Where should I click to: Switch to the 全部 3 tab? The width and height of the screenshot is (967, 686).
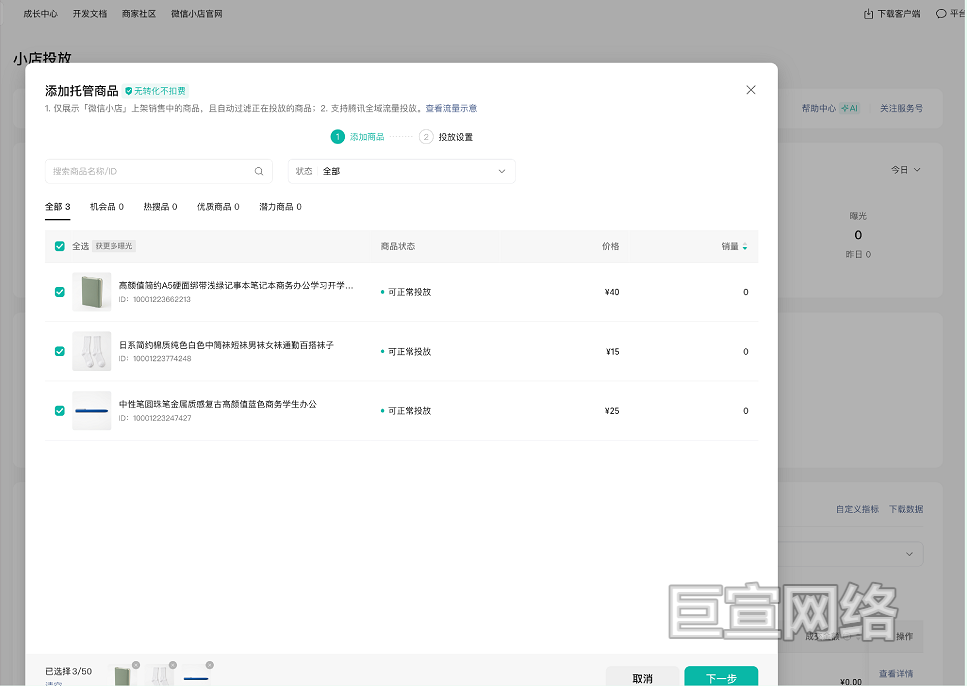(57, 207)
